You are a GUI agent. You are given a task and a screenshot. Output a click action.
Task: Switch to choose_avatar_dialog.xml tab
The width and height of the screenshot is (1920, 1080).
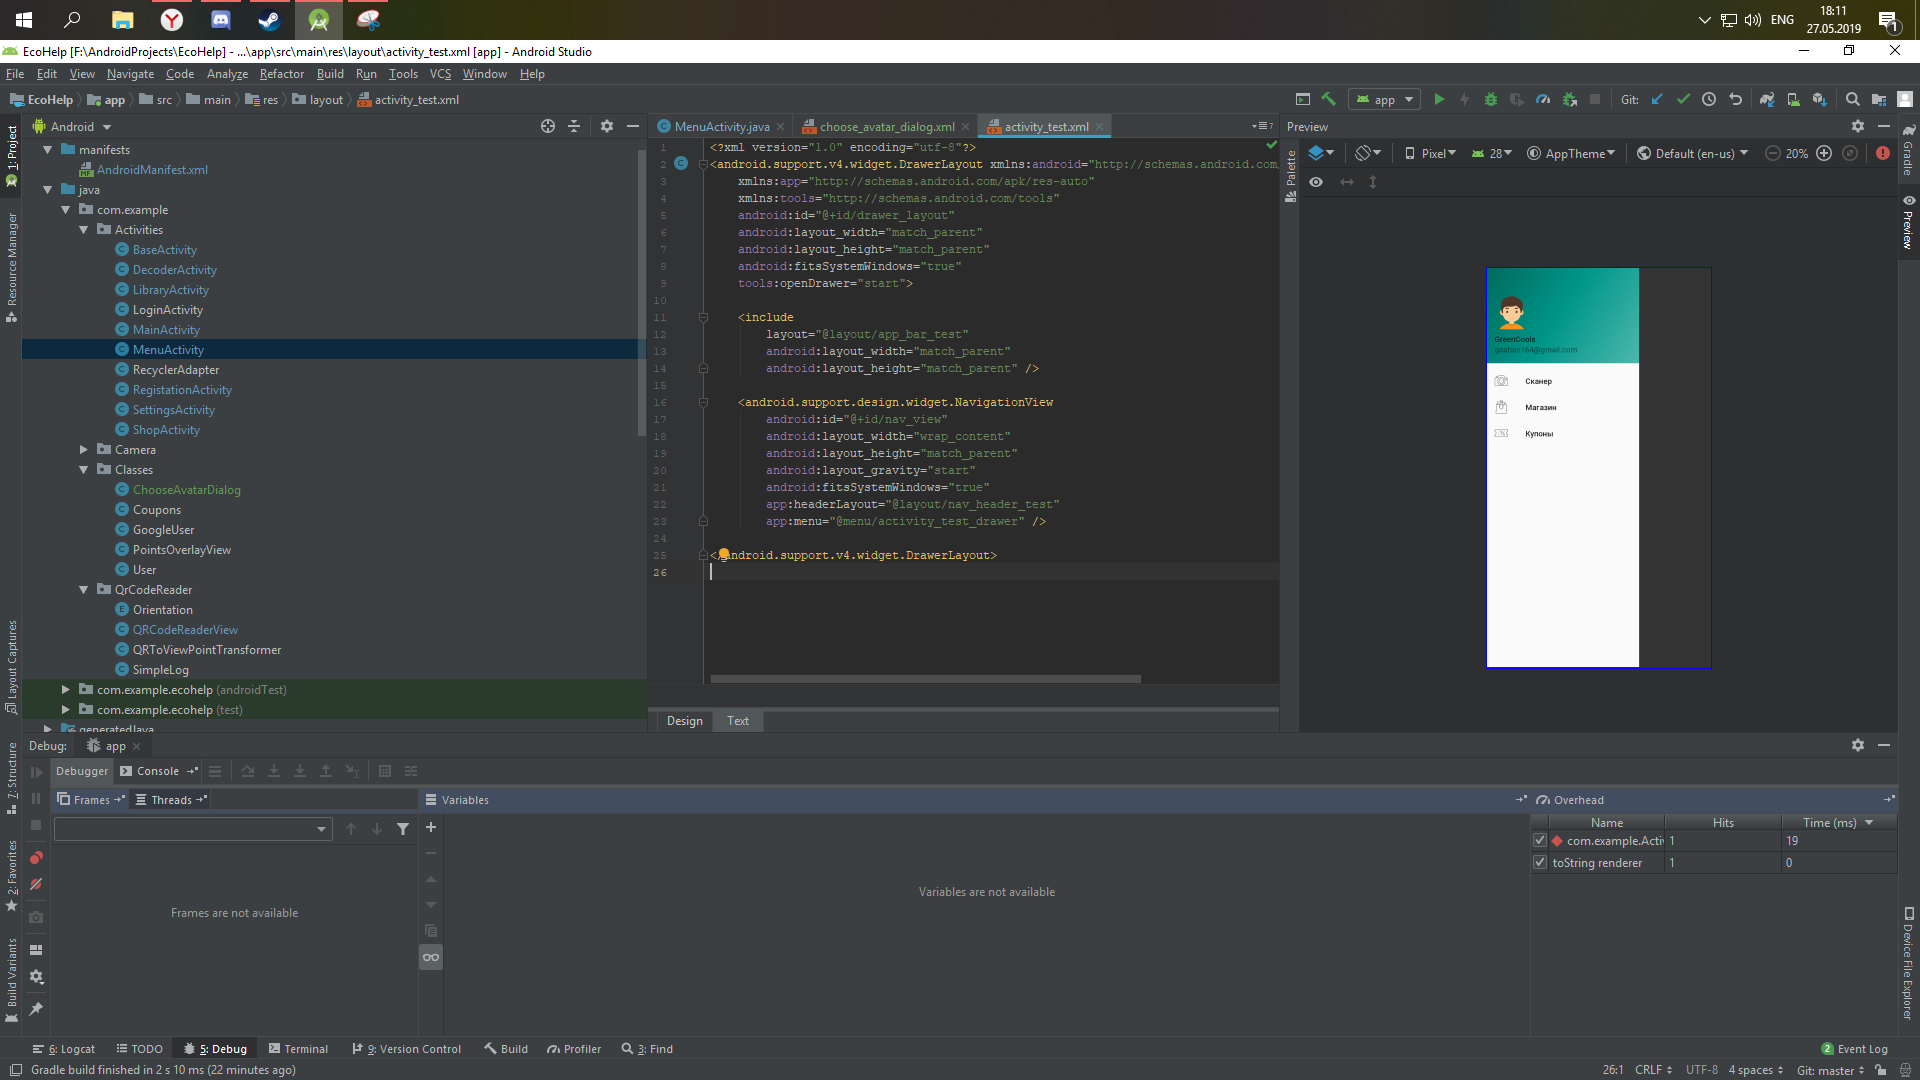coord(886,126)
